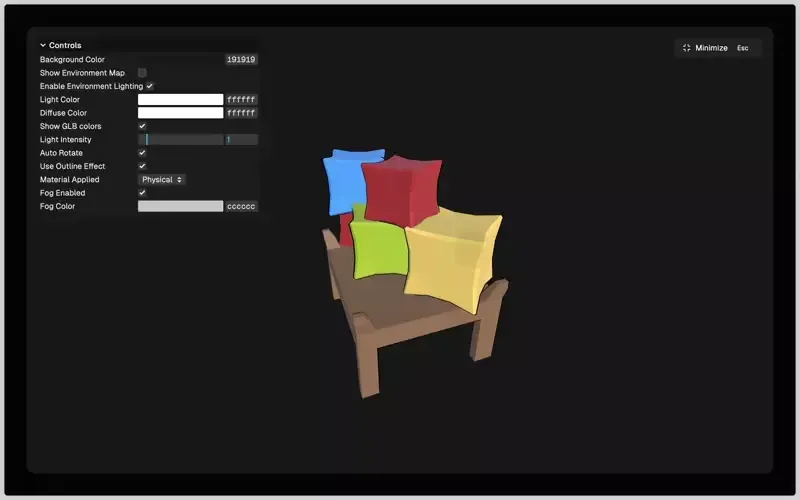Disable the Fog Enabled checkbox

[142, 193]
